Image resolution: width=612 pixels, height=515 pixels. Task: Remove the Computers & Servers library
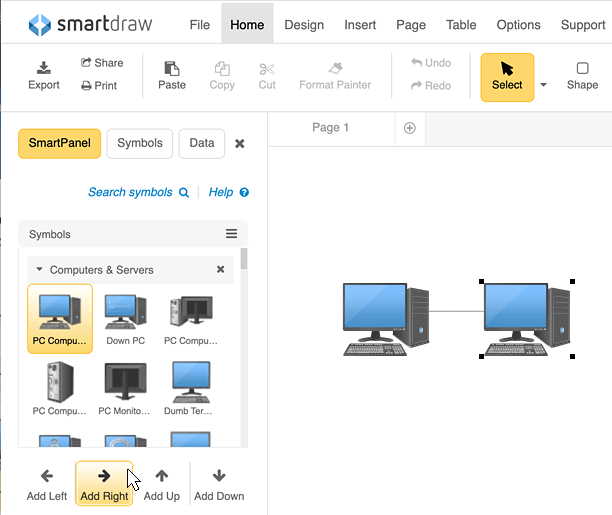pos(221,270)
